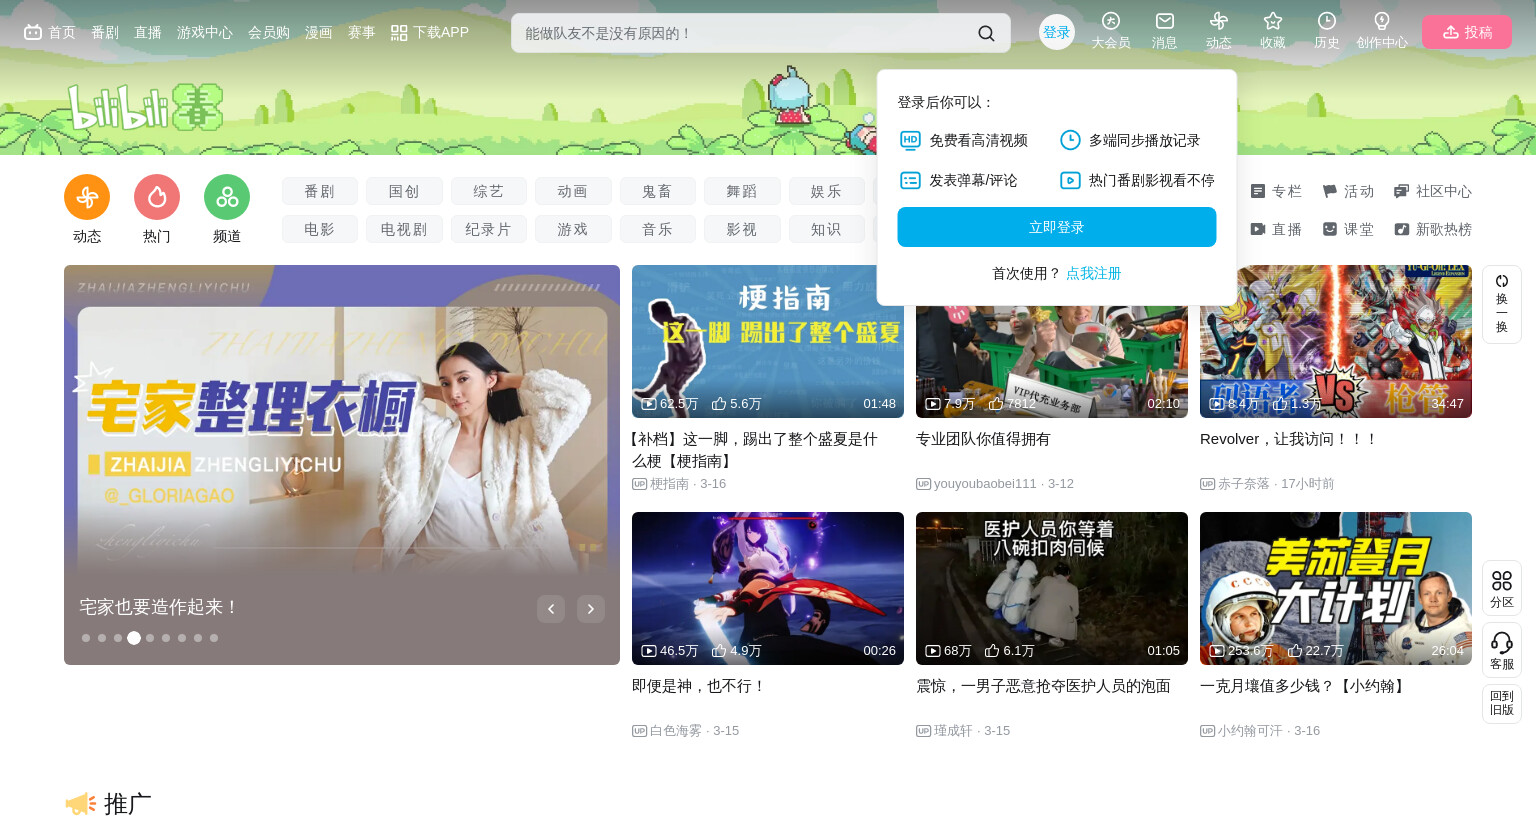Select the 音乐 category tag

pos(658,229)
